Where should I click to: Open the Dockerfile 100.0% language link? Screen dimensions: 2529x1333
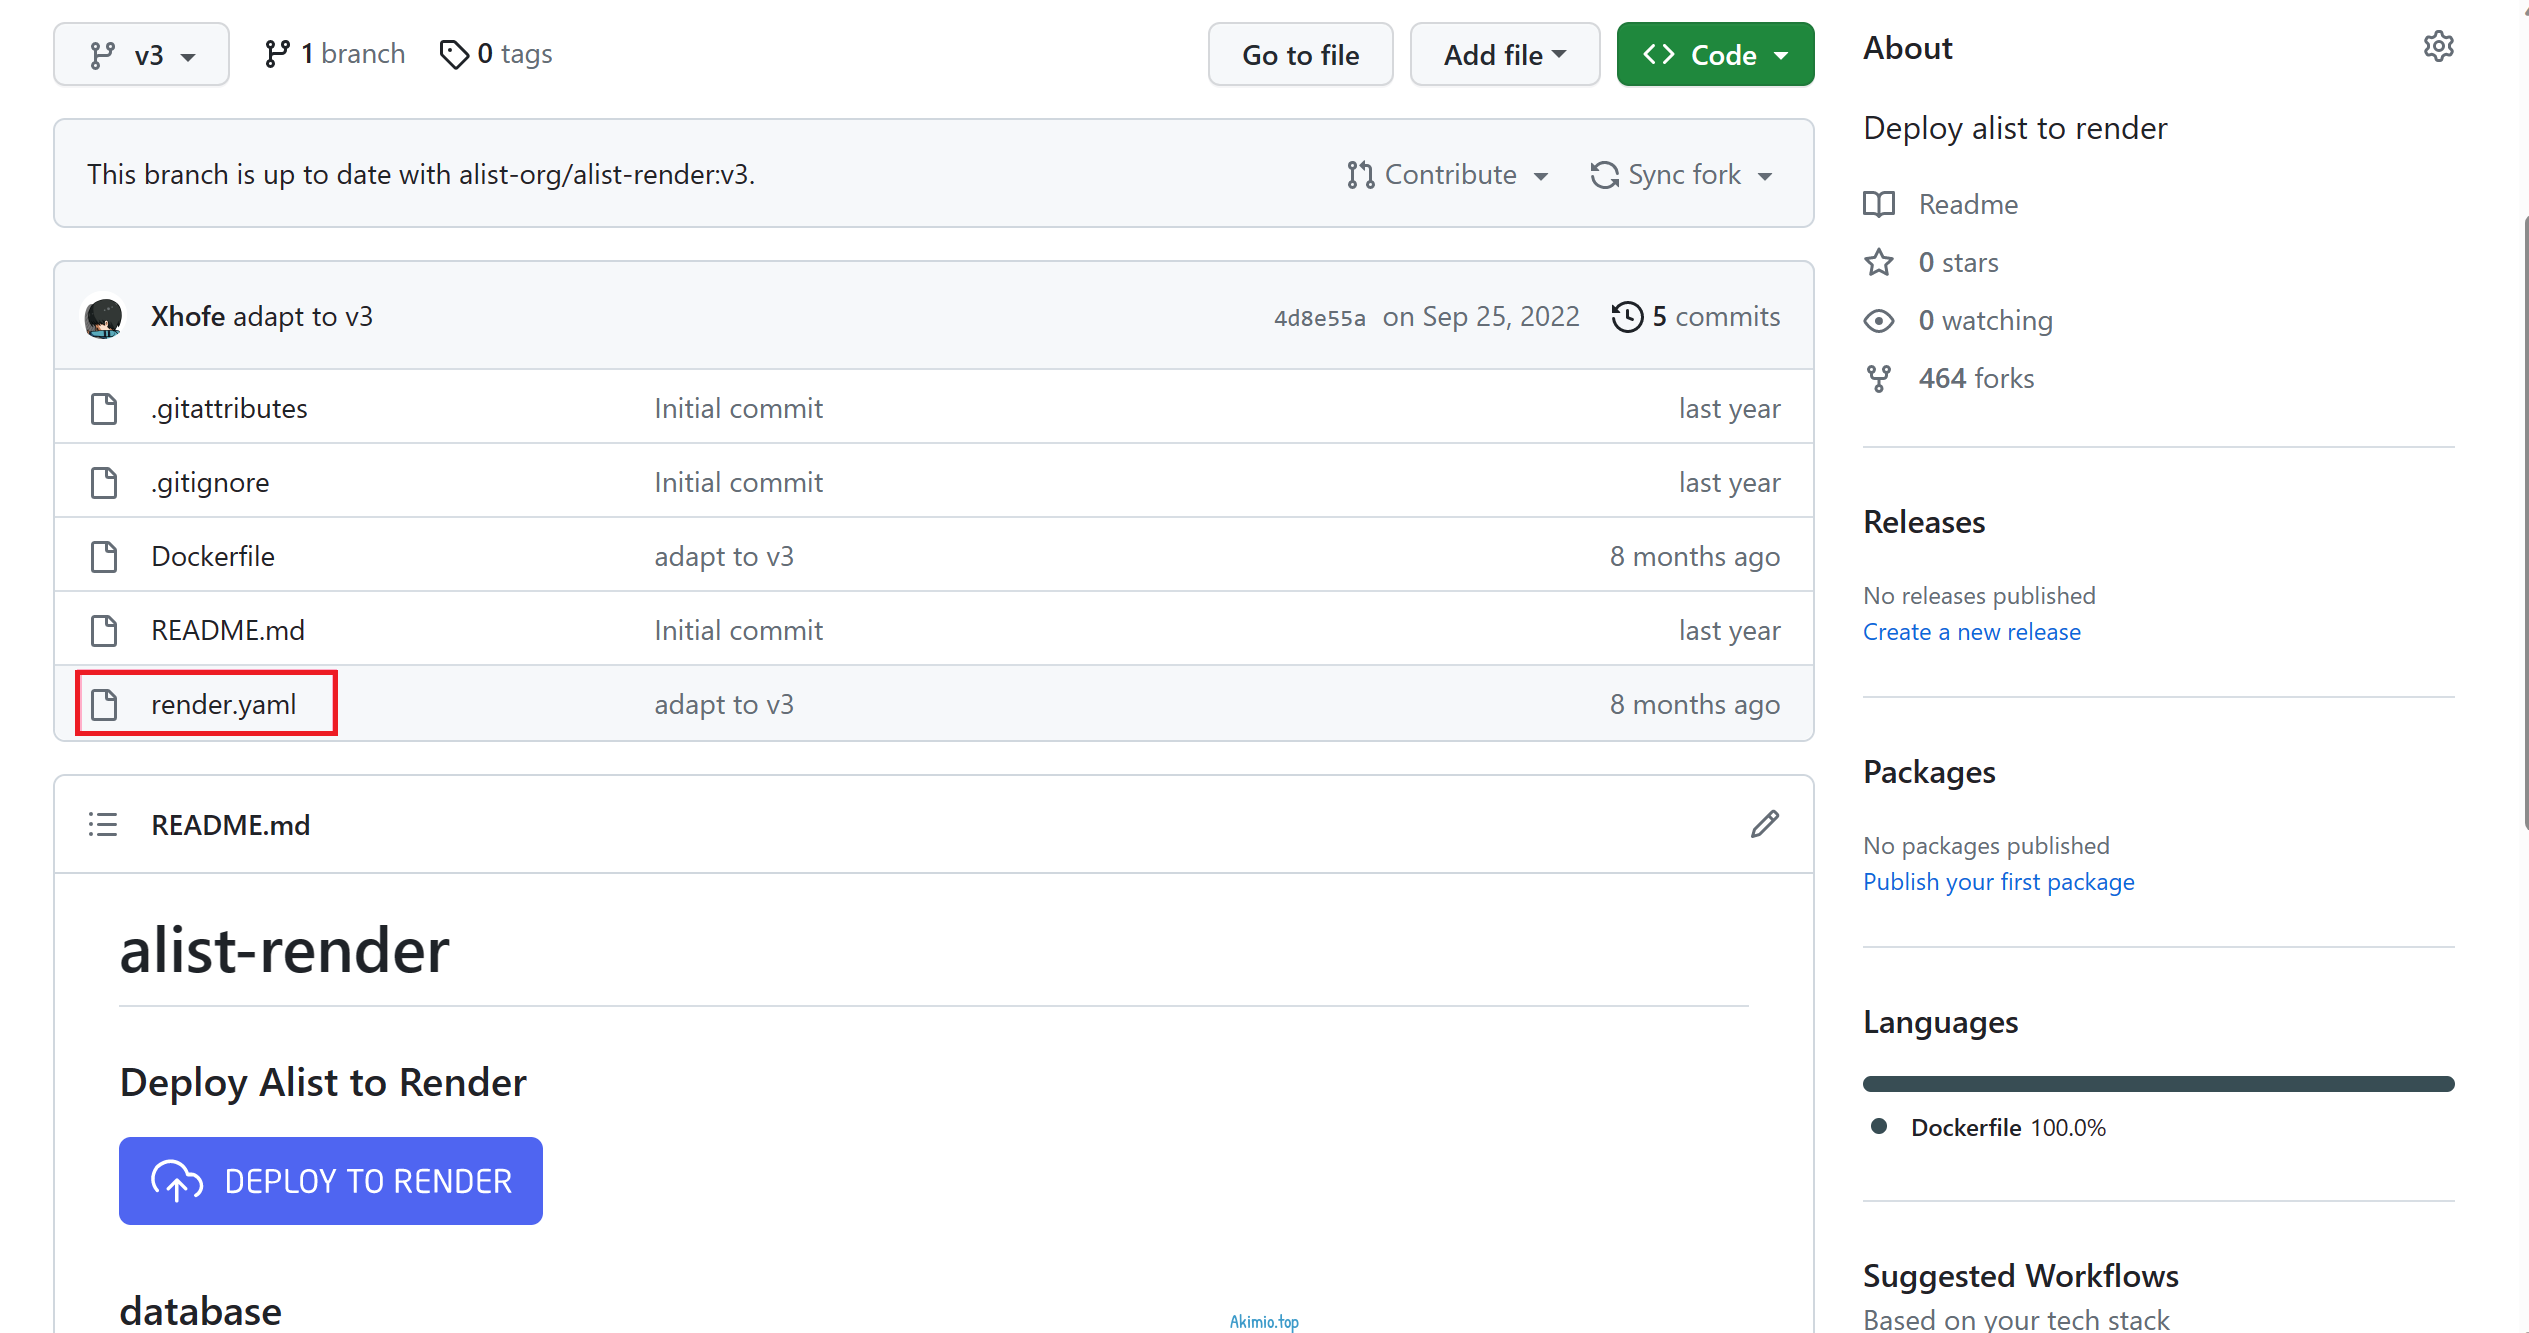point(2008,1128)
